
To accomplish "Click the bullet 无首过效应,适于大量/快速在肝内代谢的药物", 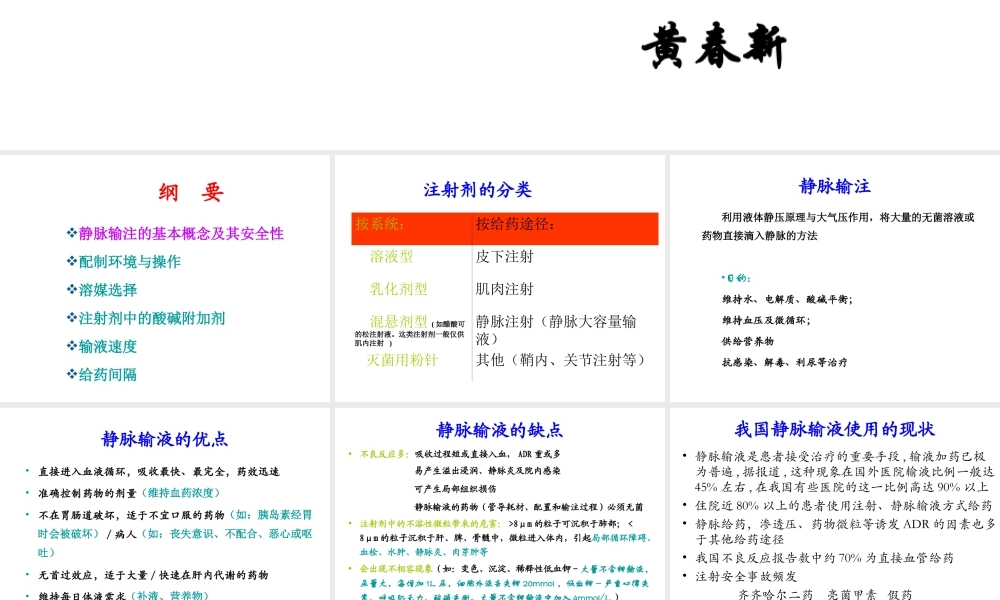I will coord(153,575).
